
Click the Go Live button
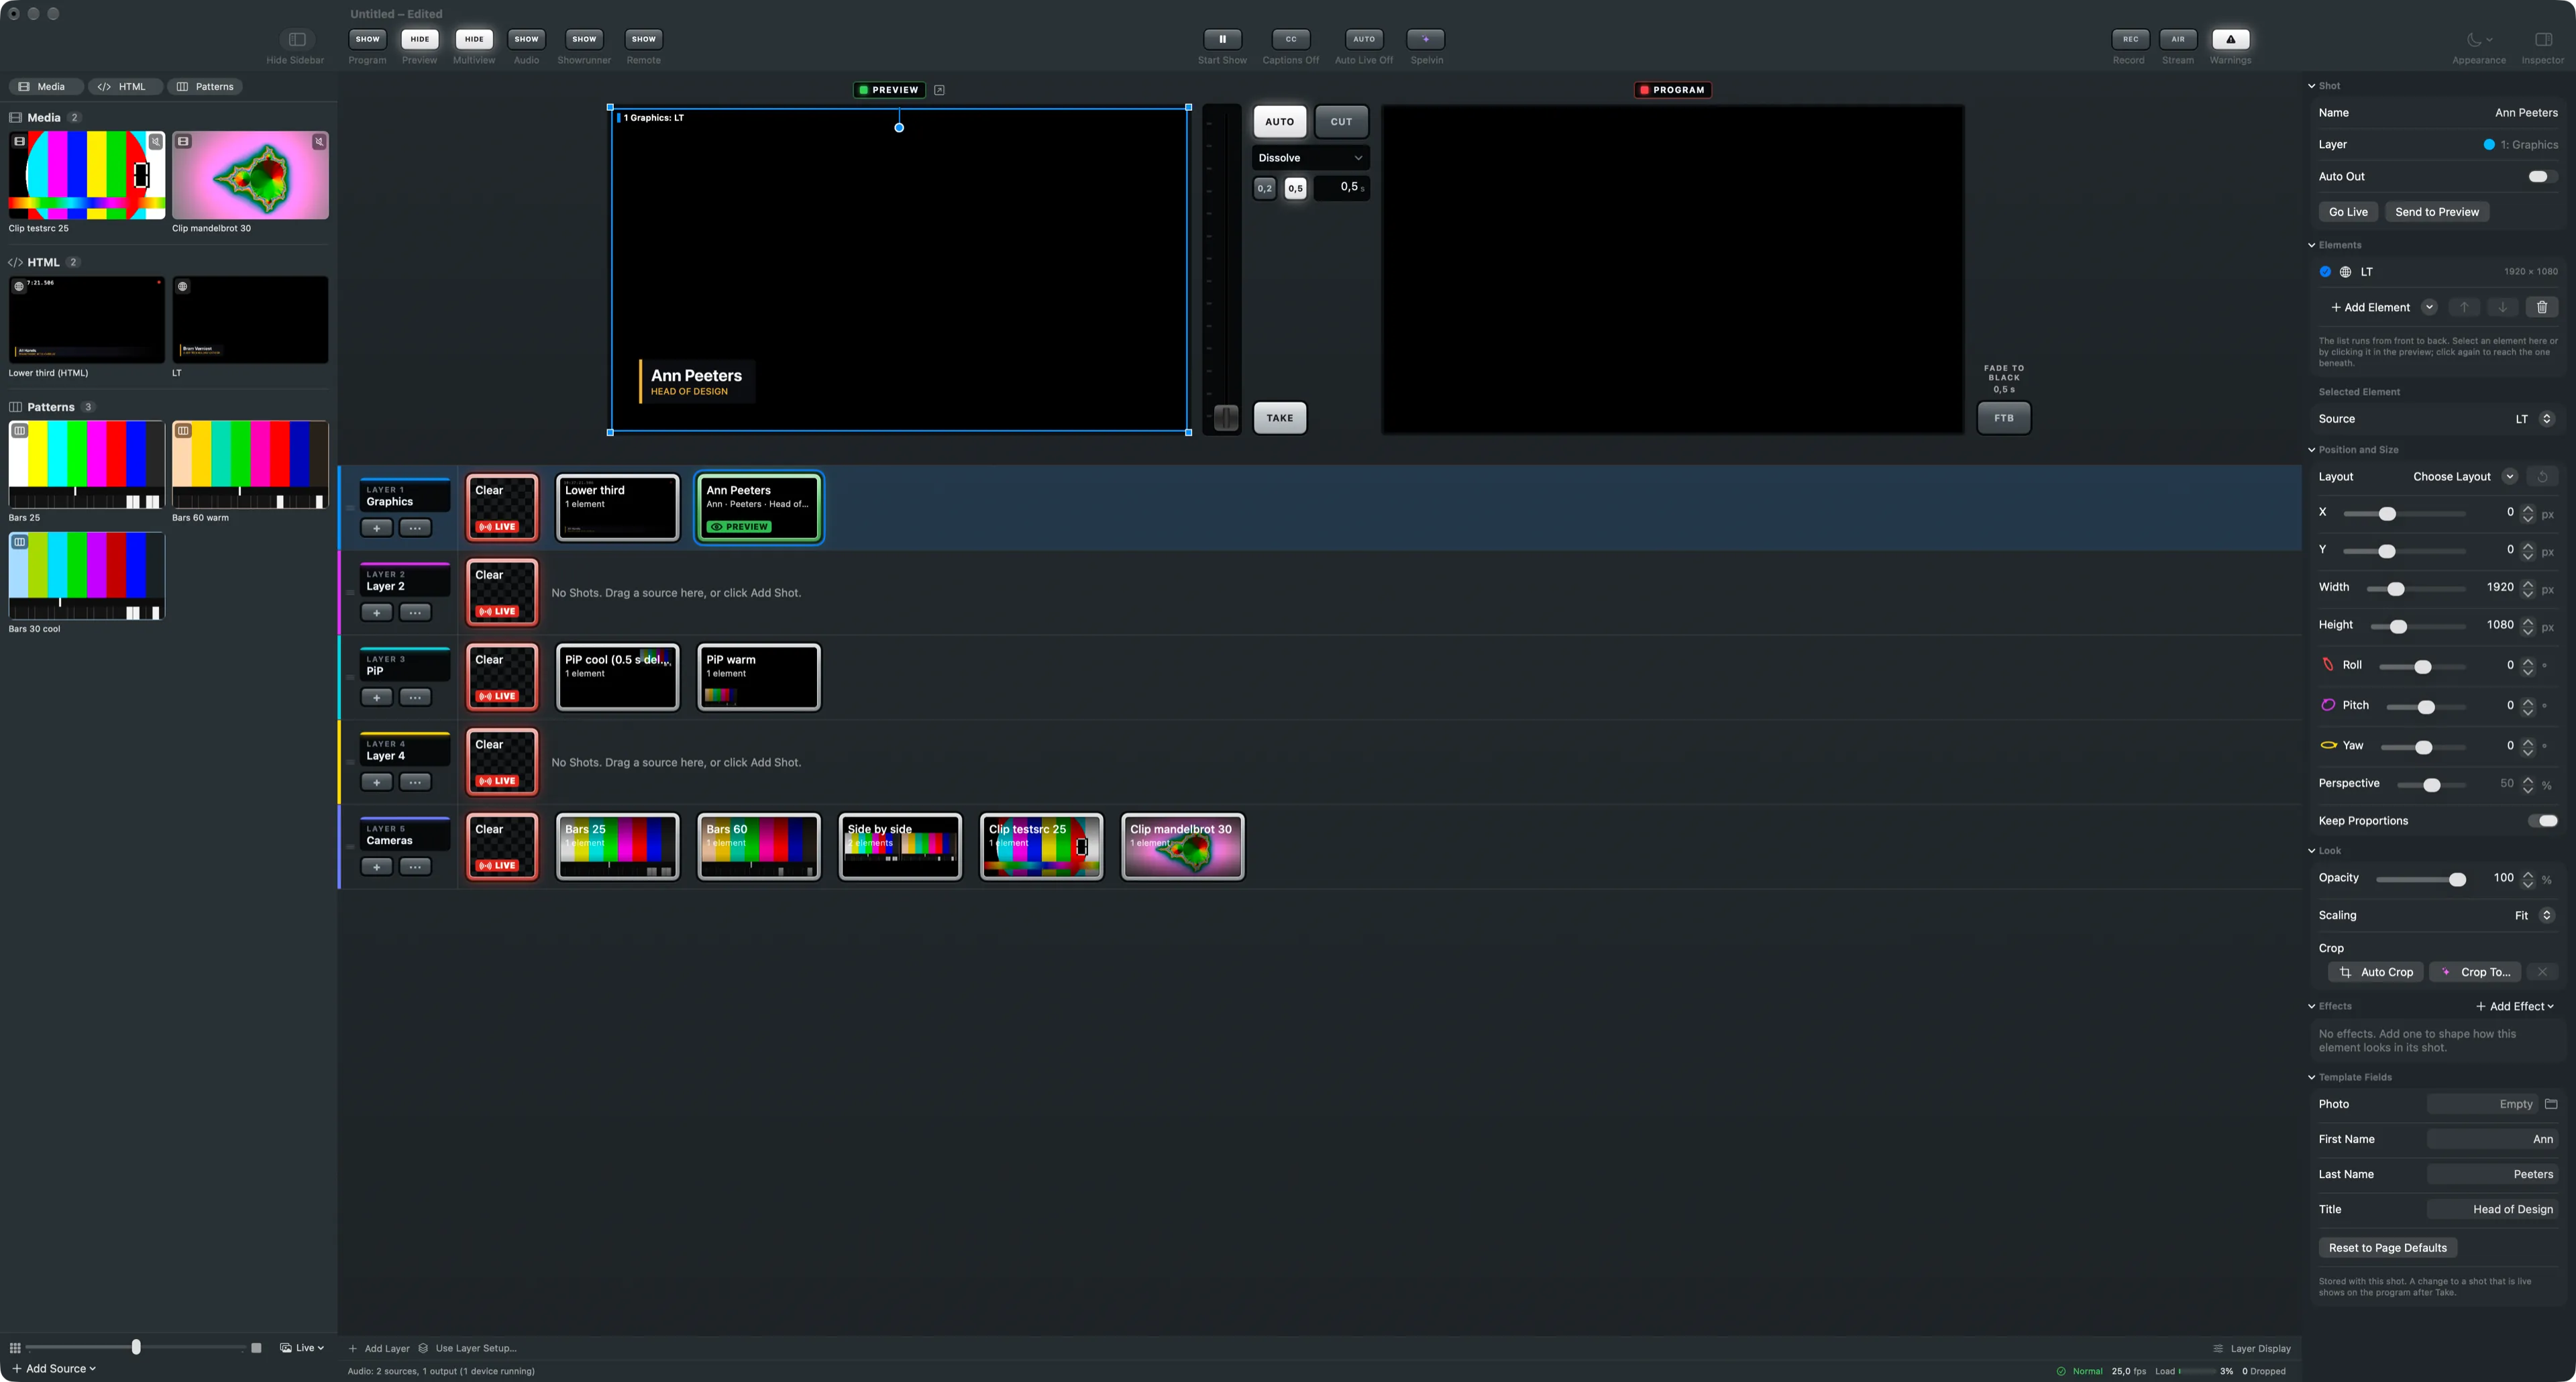pyautogui.click(x=2347, y=212)
